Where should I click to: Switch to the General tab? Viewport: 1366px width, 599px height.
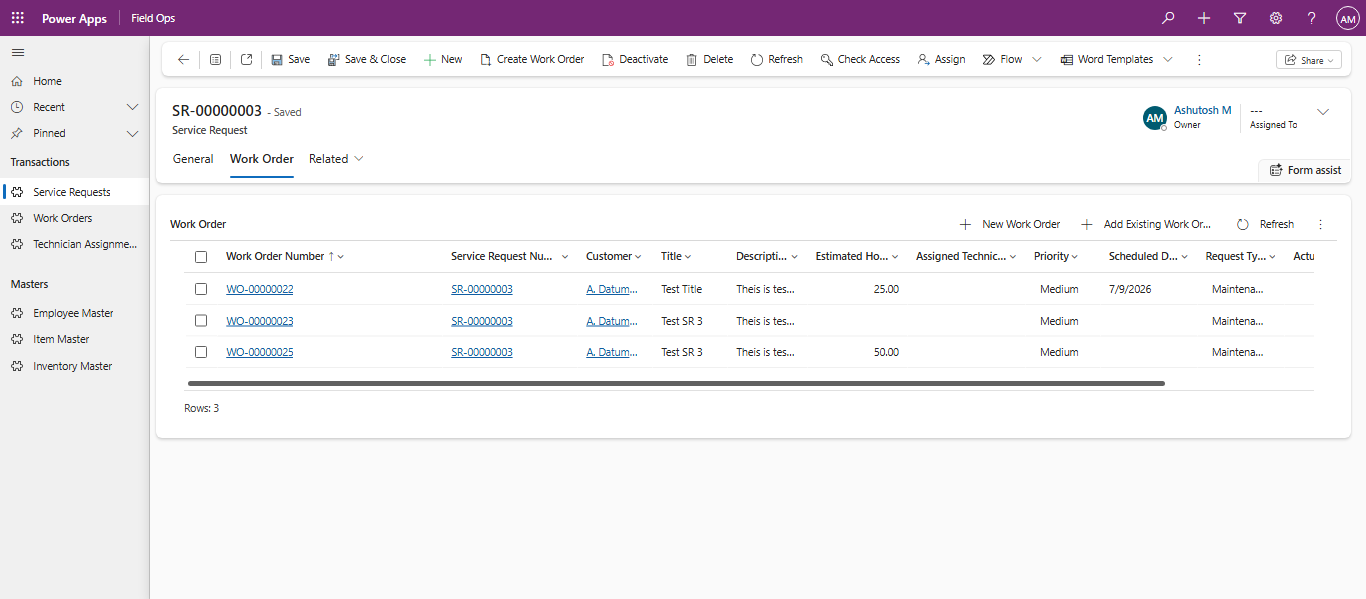click(193, 159)
